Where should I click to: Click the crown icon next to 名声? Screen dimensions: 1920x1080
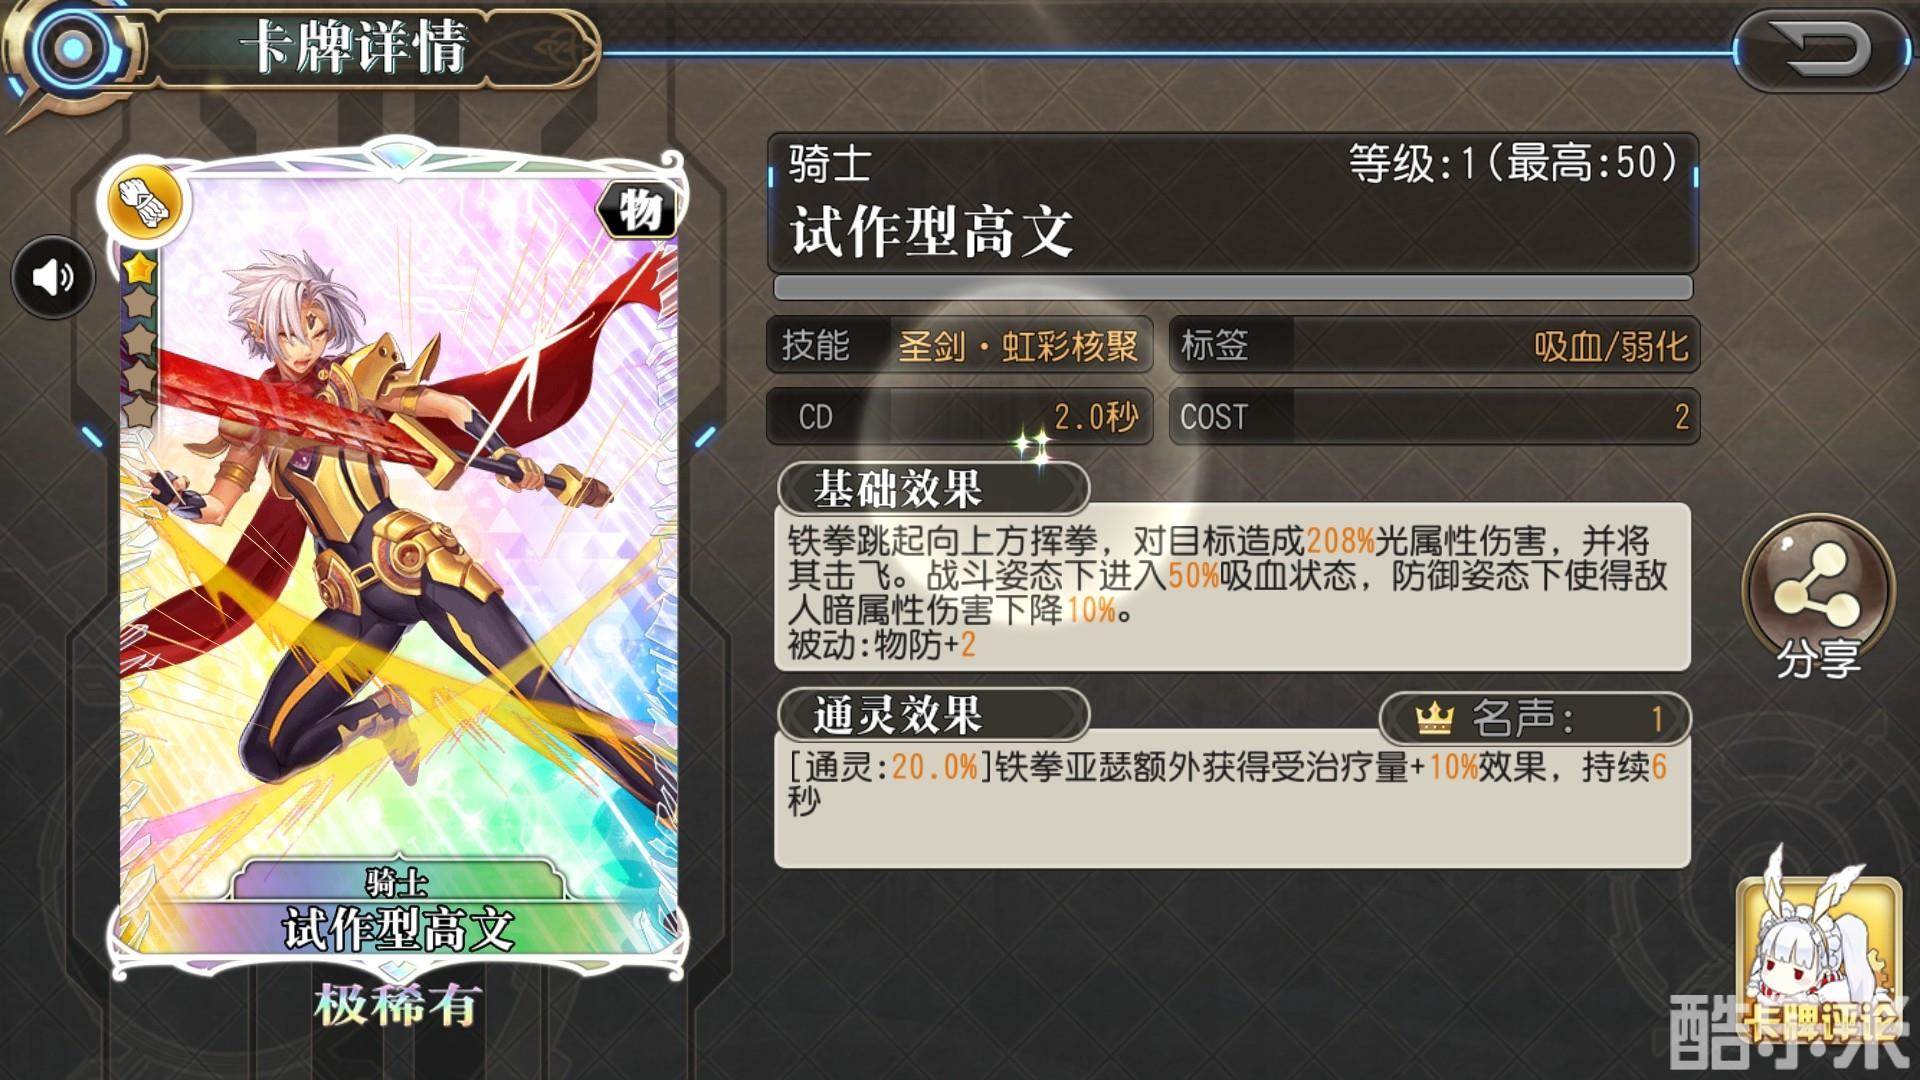[x=1434, y=717]
